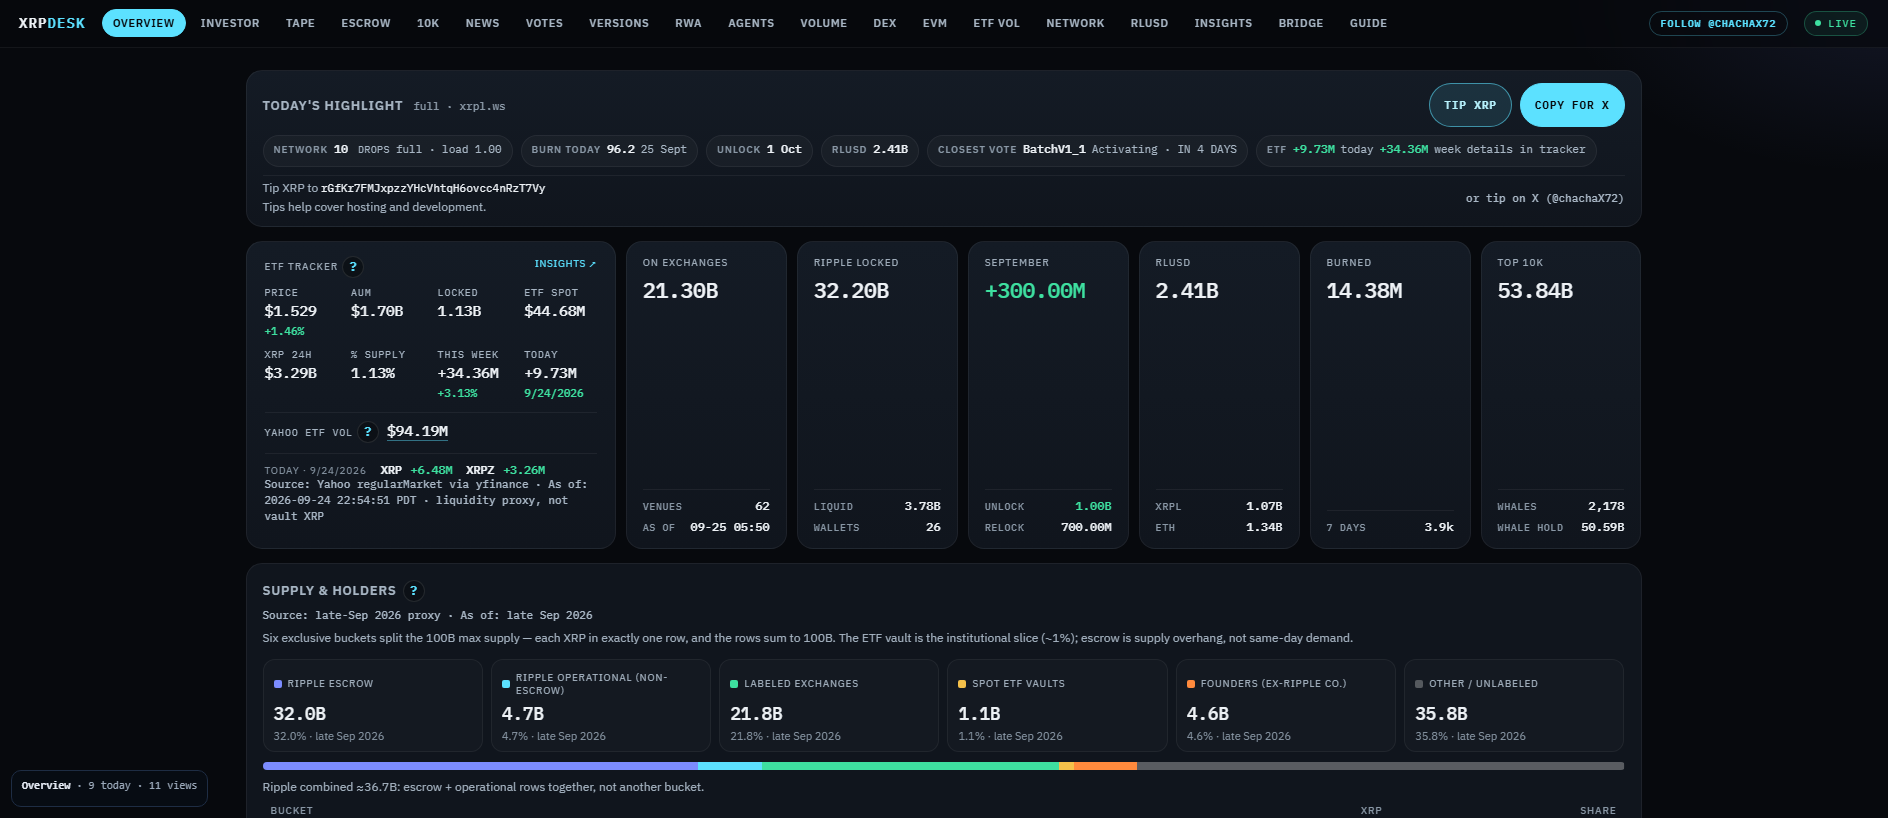Viewport: 1888px width, 818px height.
Task: Click the Spot ETF Vaults yellow swatch
Action: point(962,684)
